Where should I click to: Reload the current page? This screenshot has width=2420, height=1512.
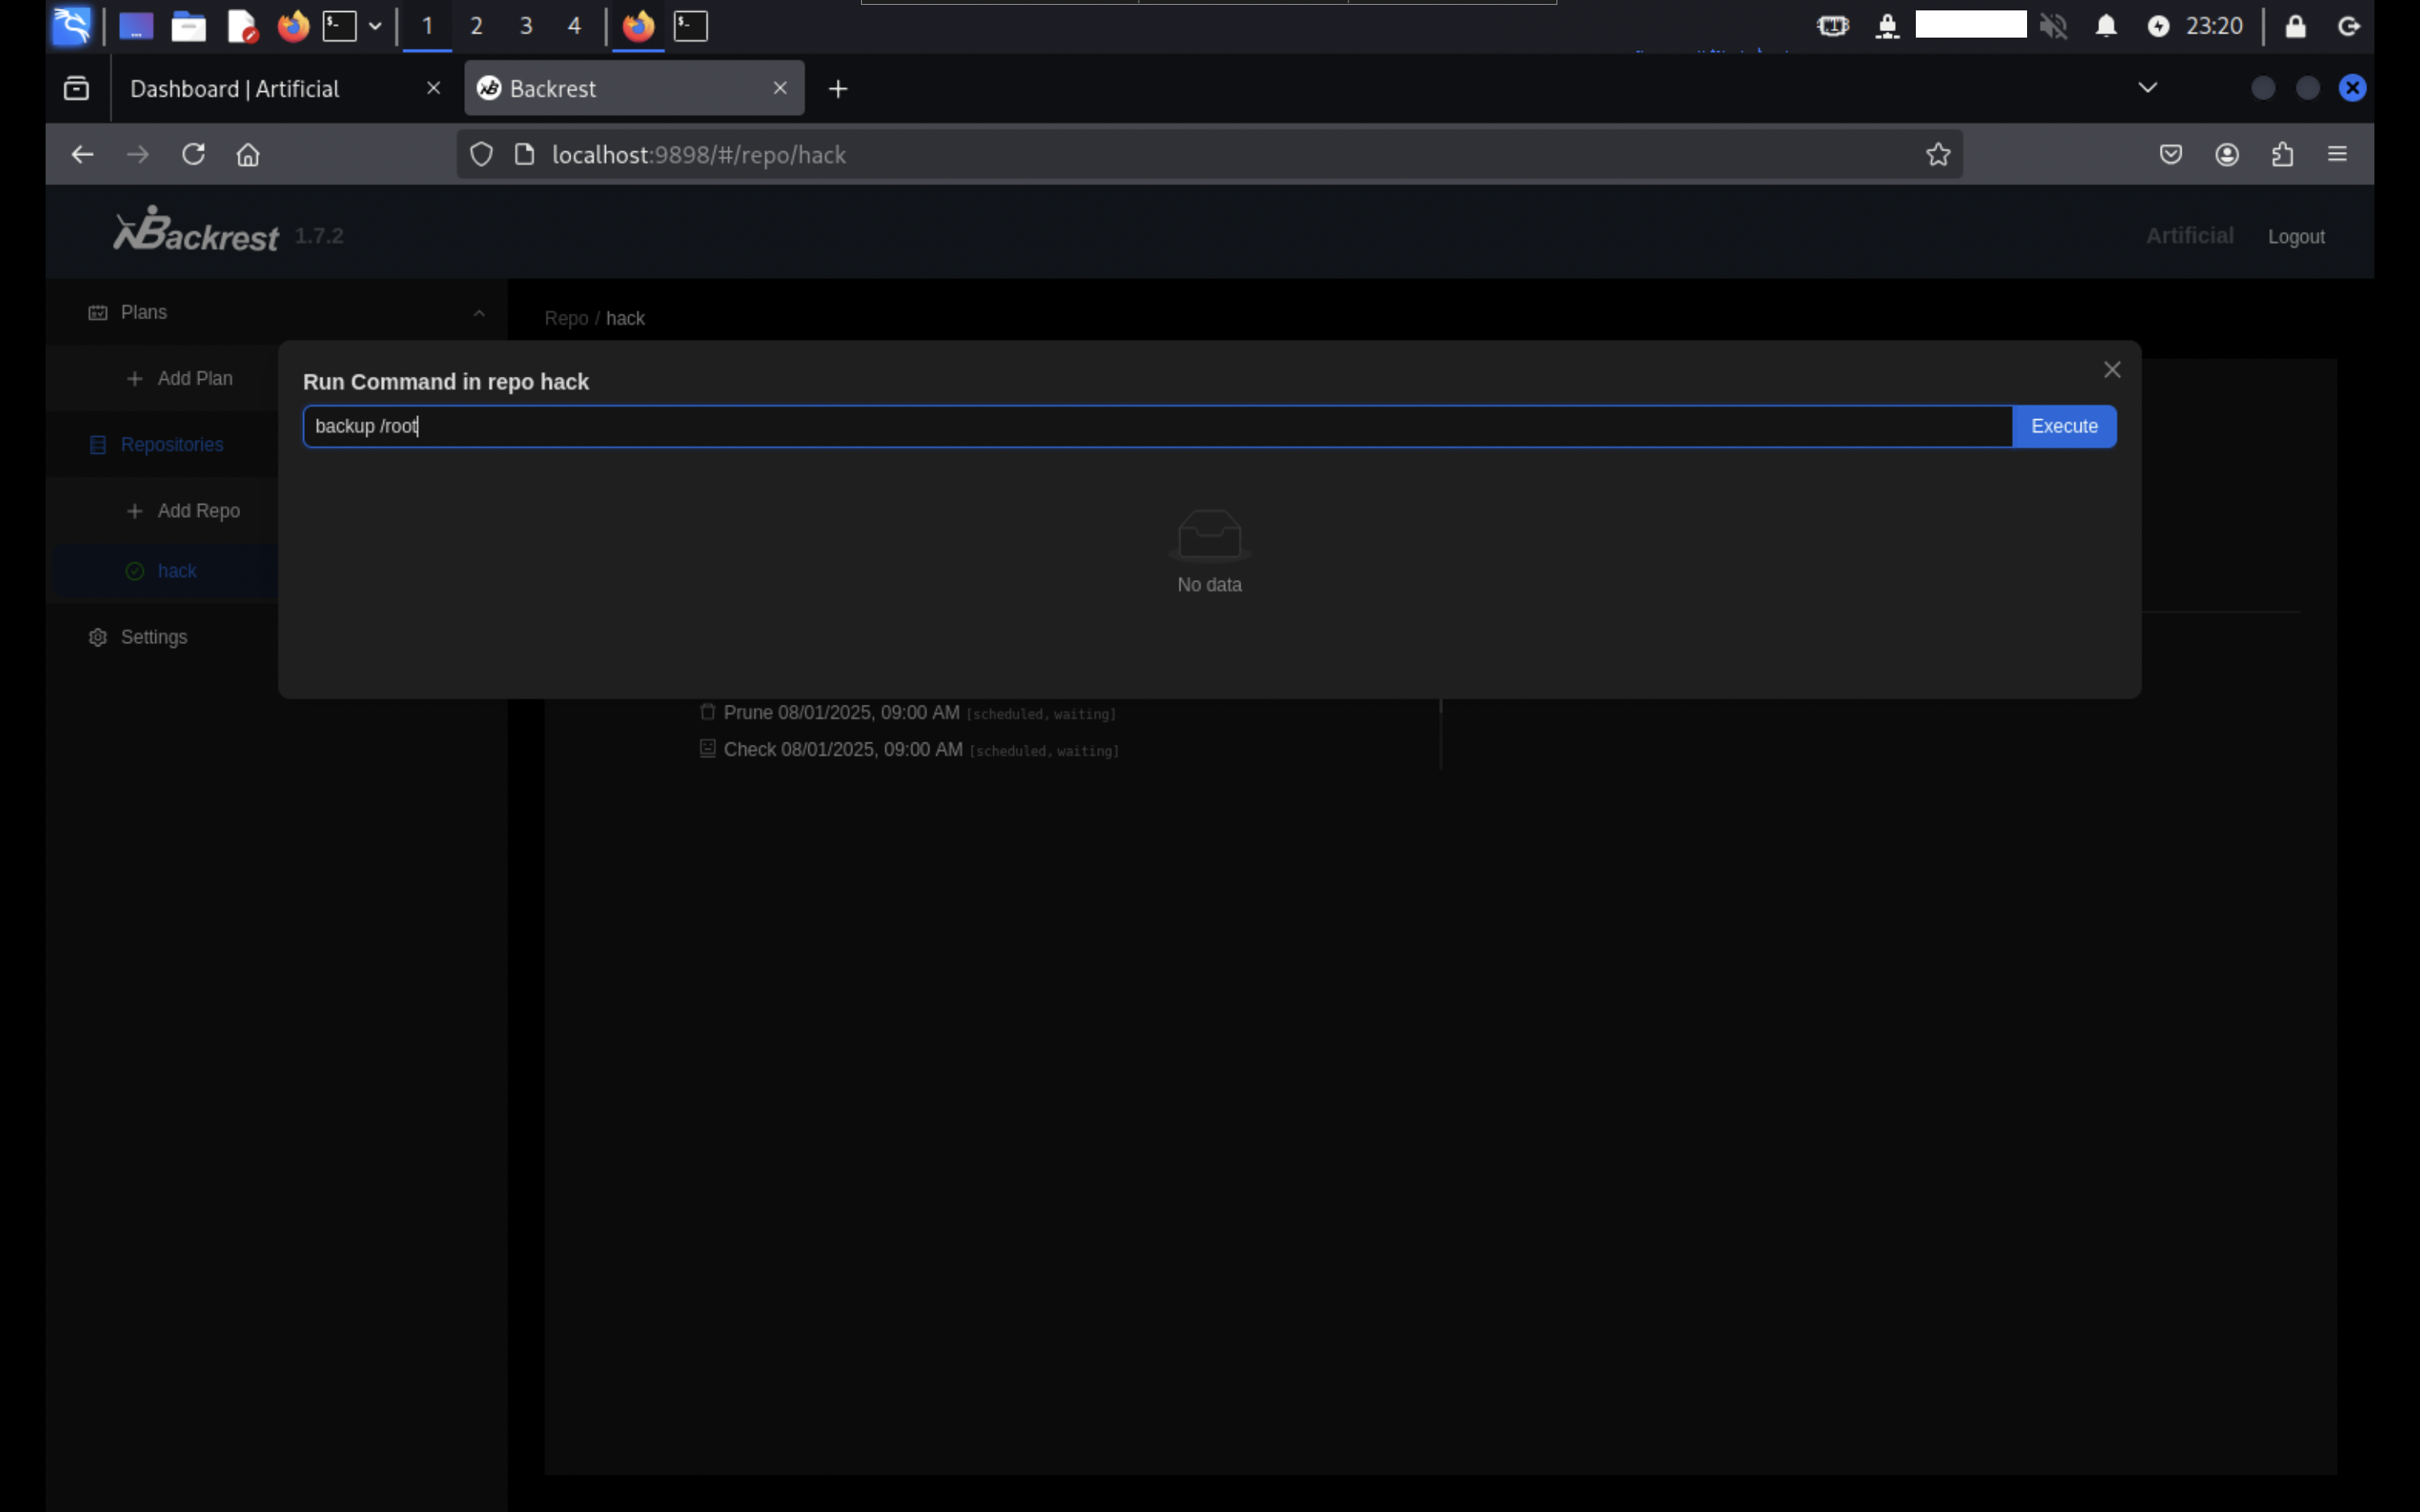[x=193, y=154]
